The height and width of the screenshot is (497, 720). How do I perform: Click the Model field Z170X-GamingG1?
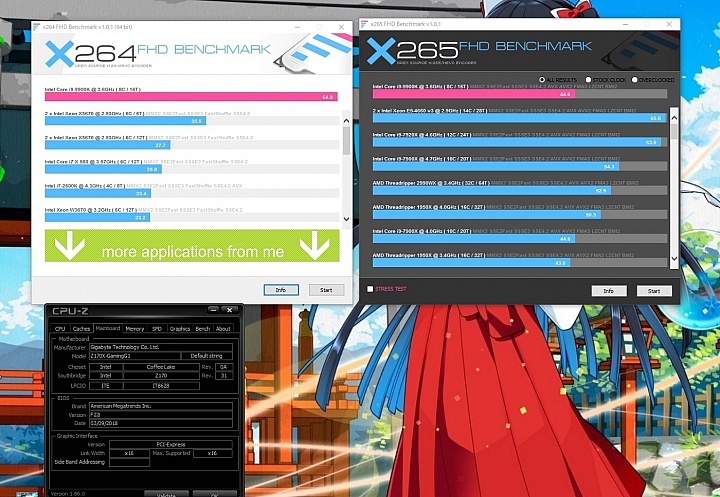[134, 356]
